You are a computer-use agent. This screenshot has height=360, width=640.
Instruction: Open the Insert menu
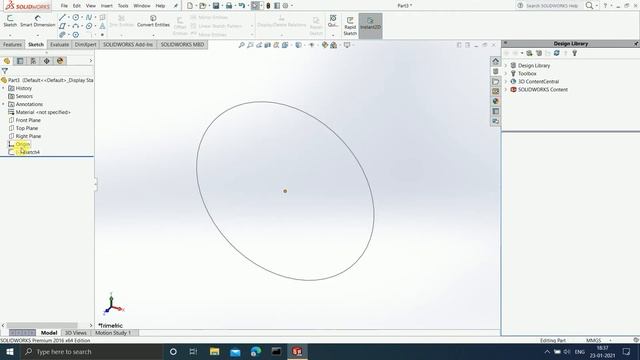(x=107, y=6)
